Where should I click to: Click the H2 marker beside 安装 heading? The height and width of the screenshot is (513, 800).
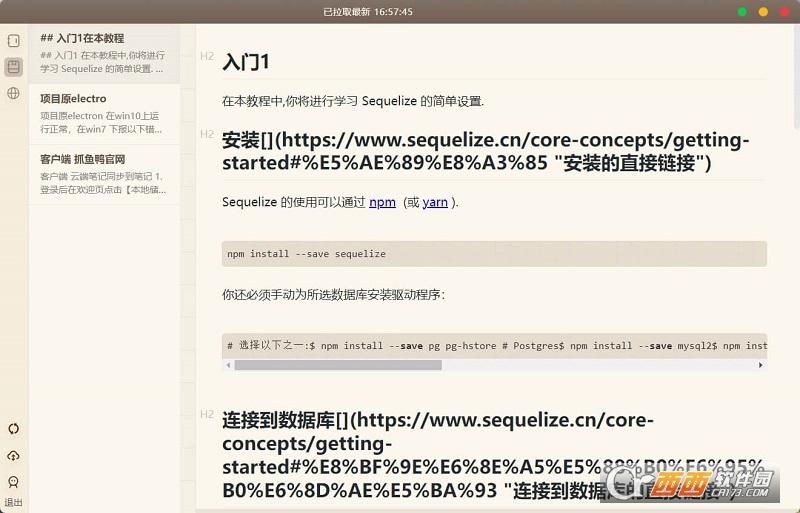point(207,134)
